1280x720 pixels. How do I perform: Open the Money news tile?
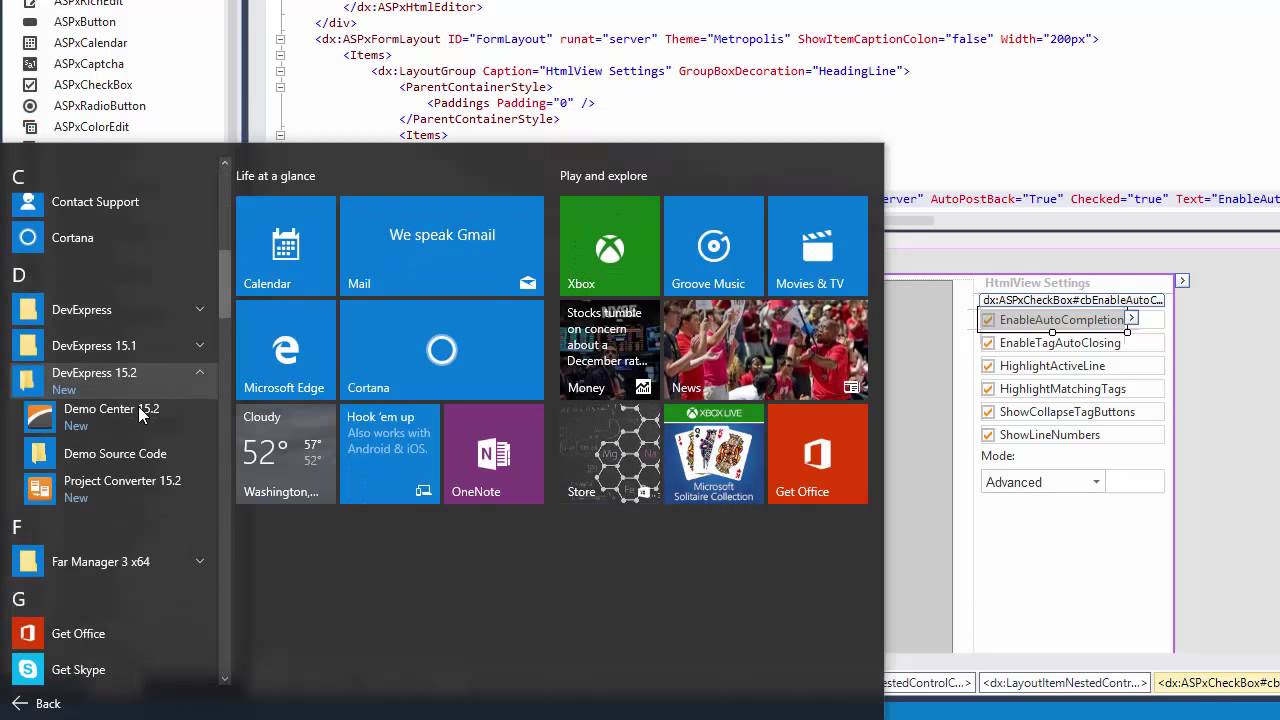pyautogui.click(x=610, y=350)
